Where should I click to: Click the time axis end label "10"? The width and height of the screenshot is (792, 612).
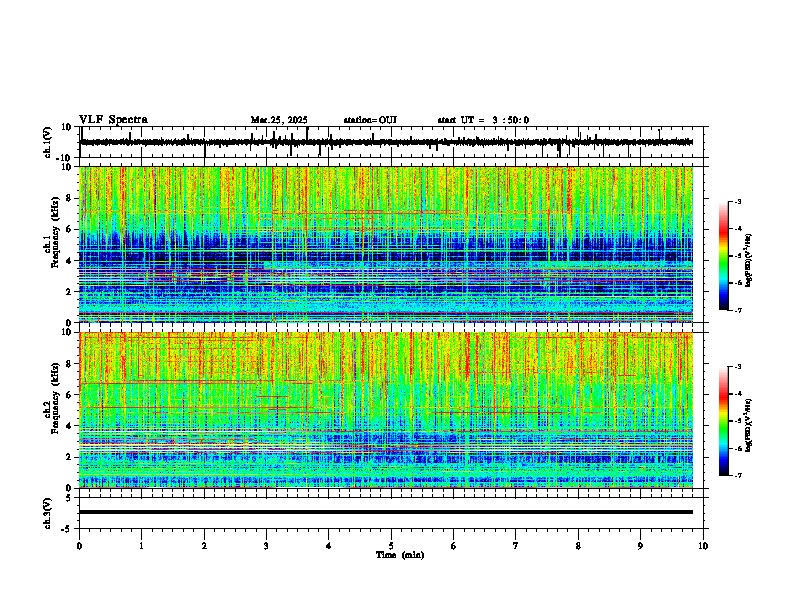pos(703,546)
